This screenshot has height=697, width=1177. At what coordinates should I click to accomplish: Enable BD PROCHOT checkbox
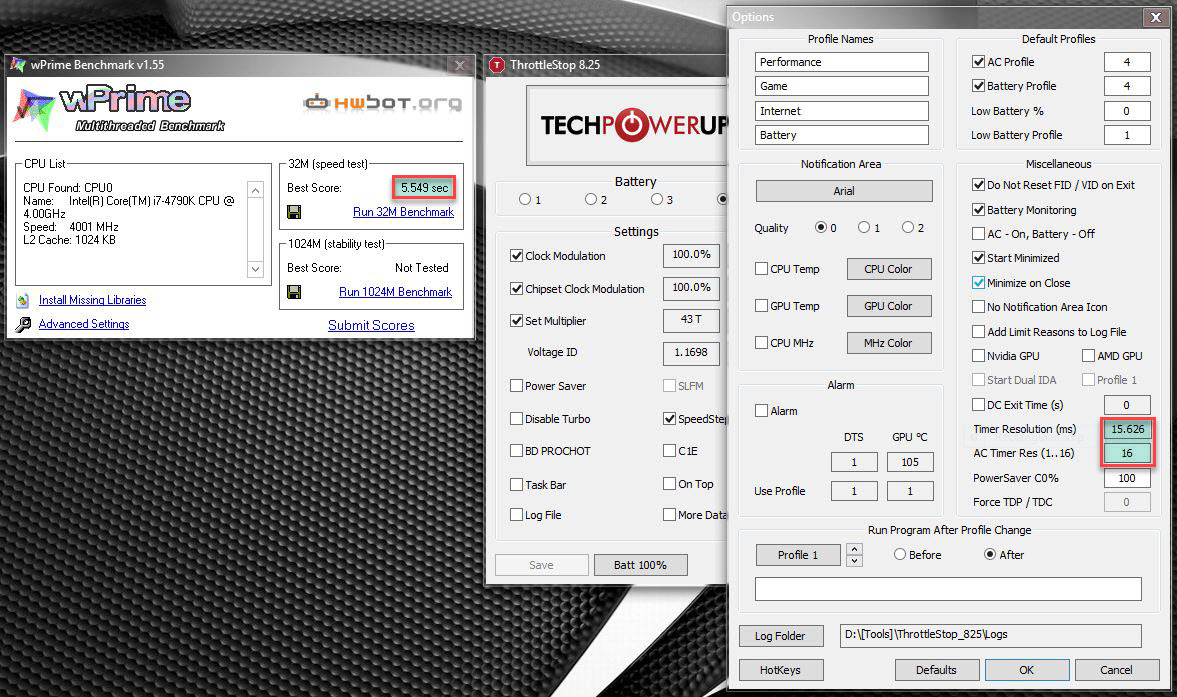point(516,451)
